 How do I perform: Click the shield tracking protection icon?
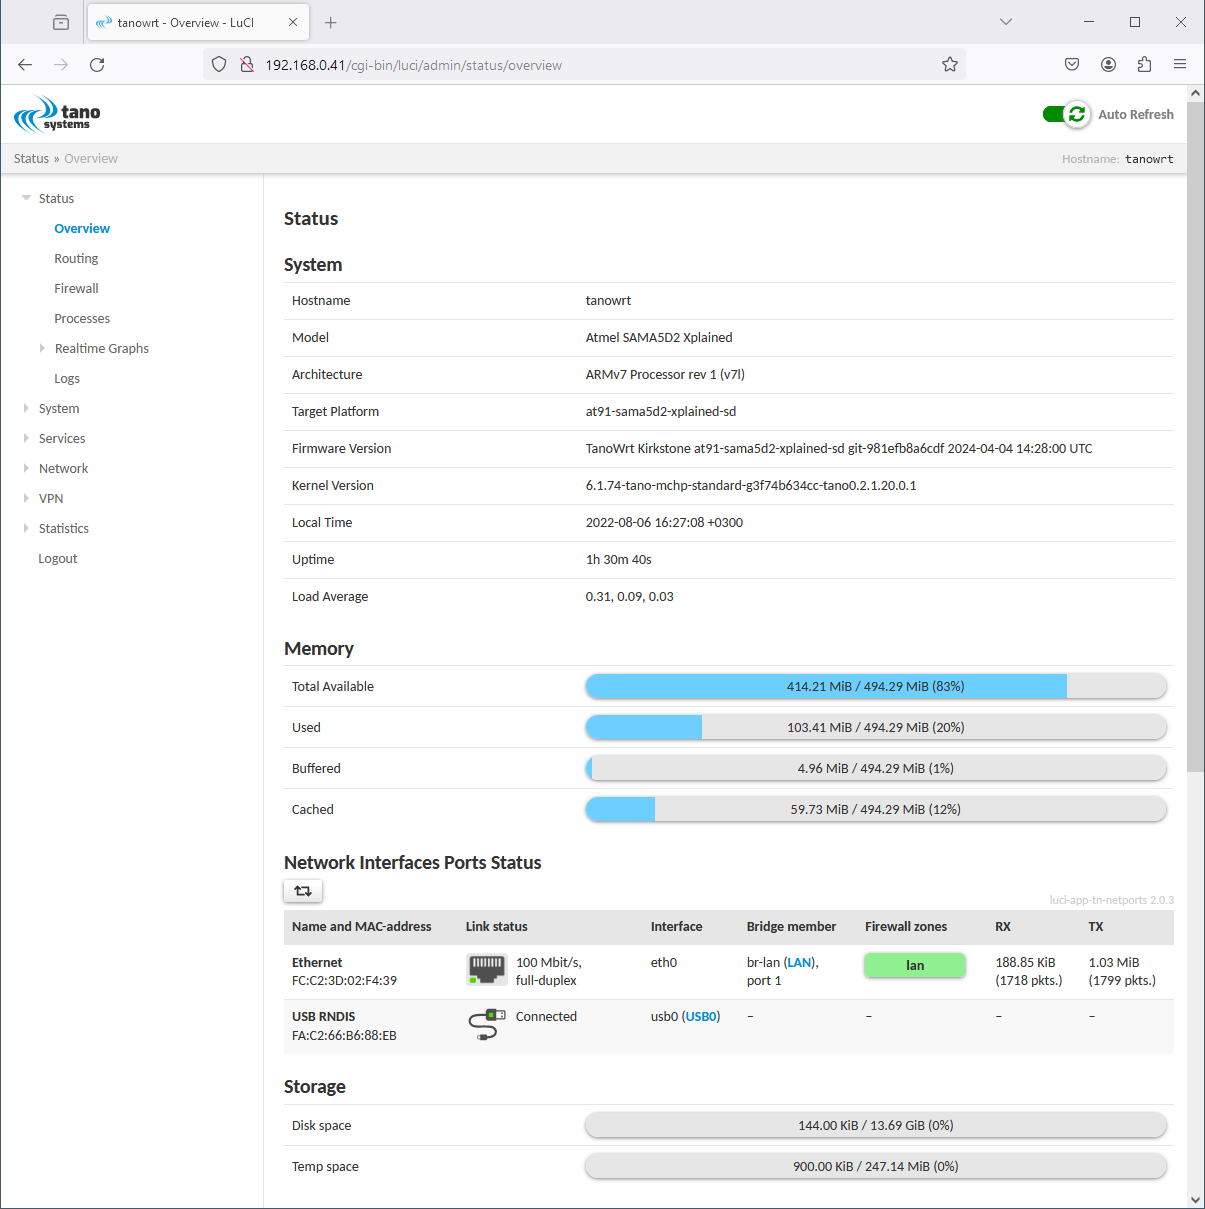219,65
